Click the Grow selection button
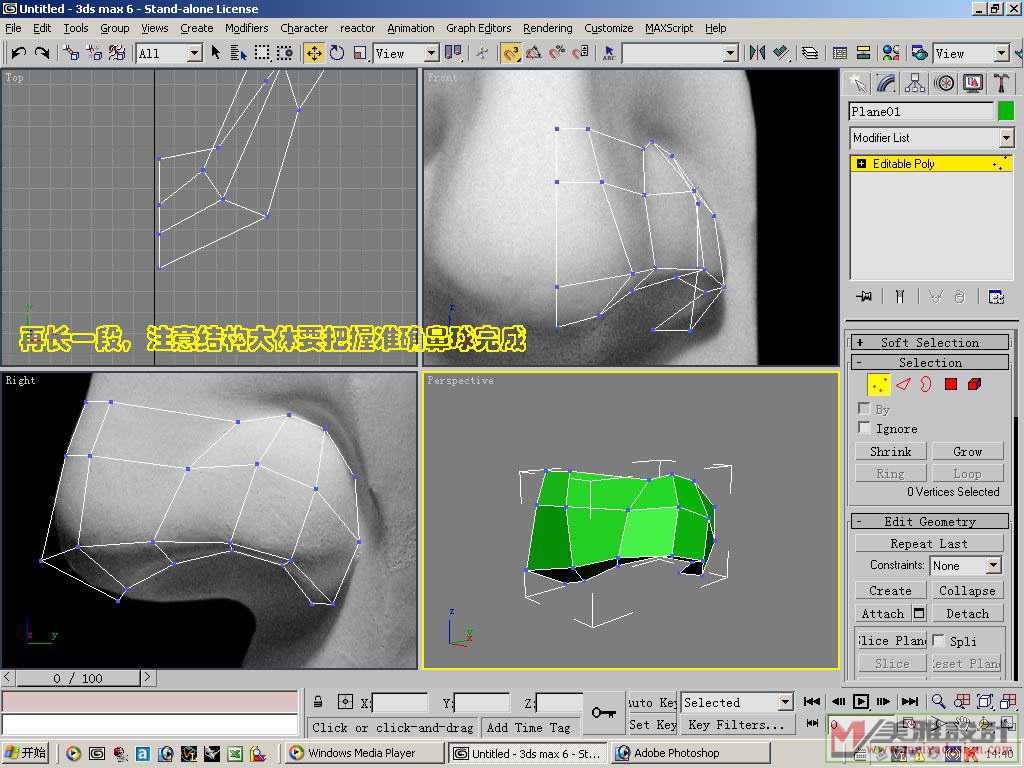The height and width of the screenshot is (768, 1024). pyautogui.click(x=967, y=451)
